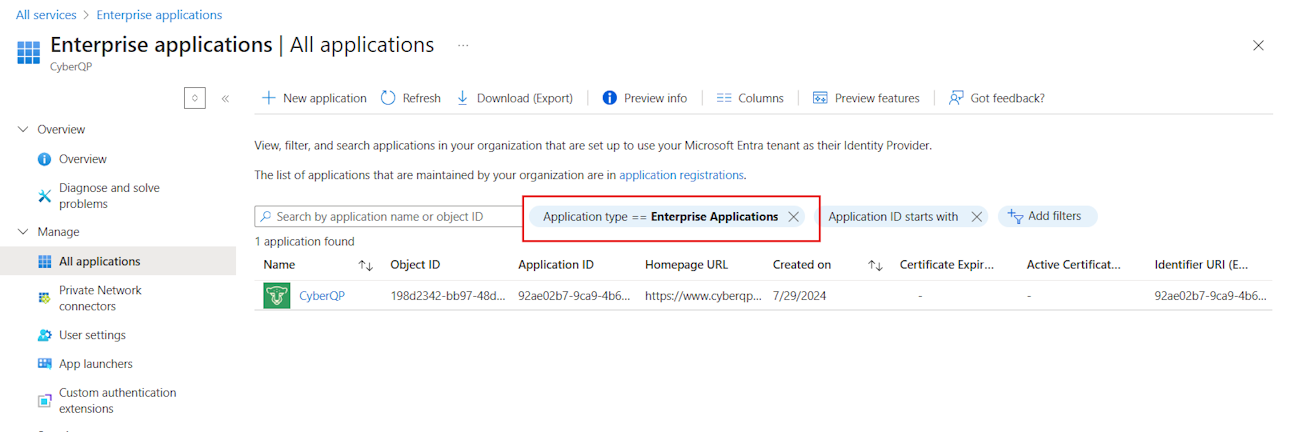Click Add filters button
Screen dimensions: 1290x432
coord(1046,217)
